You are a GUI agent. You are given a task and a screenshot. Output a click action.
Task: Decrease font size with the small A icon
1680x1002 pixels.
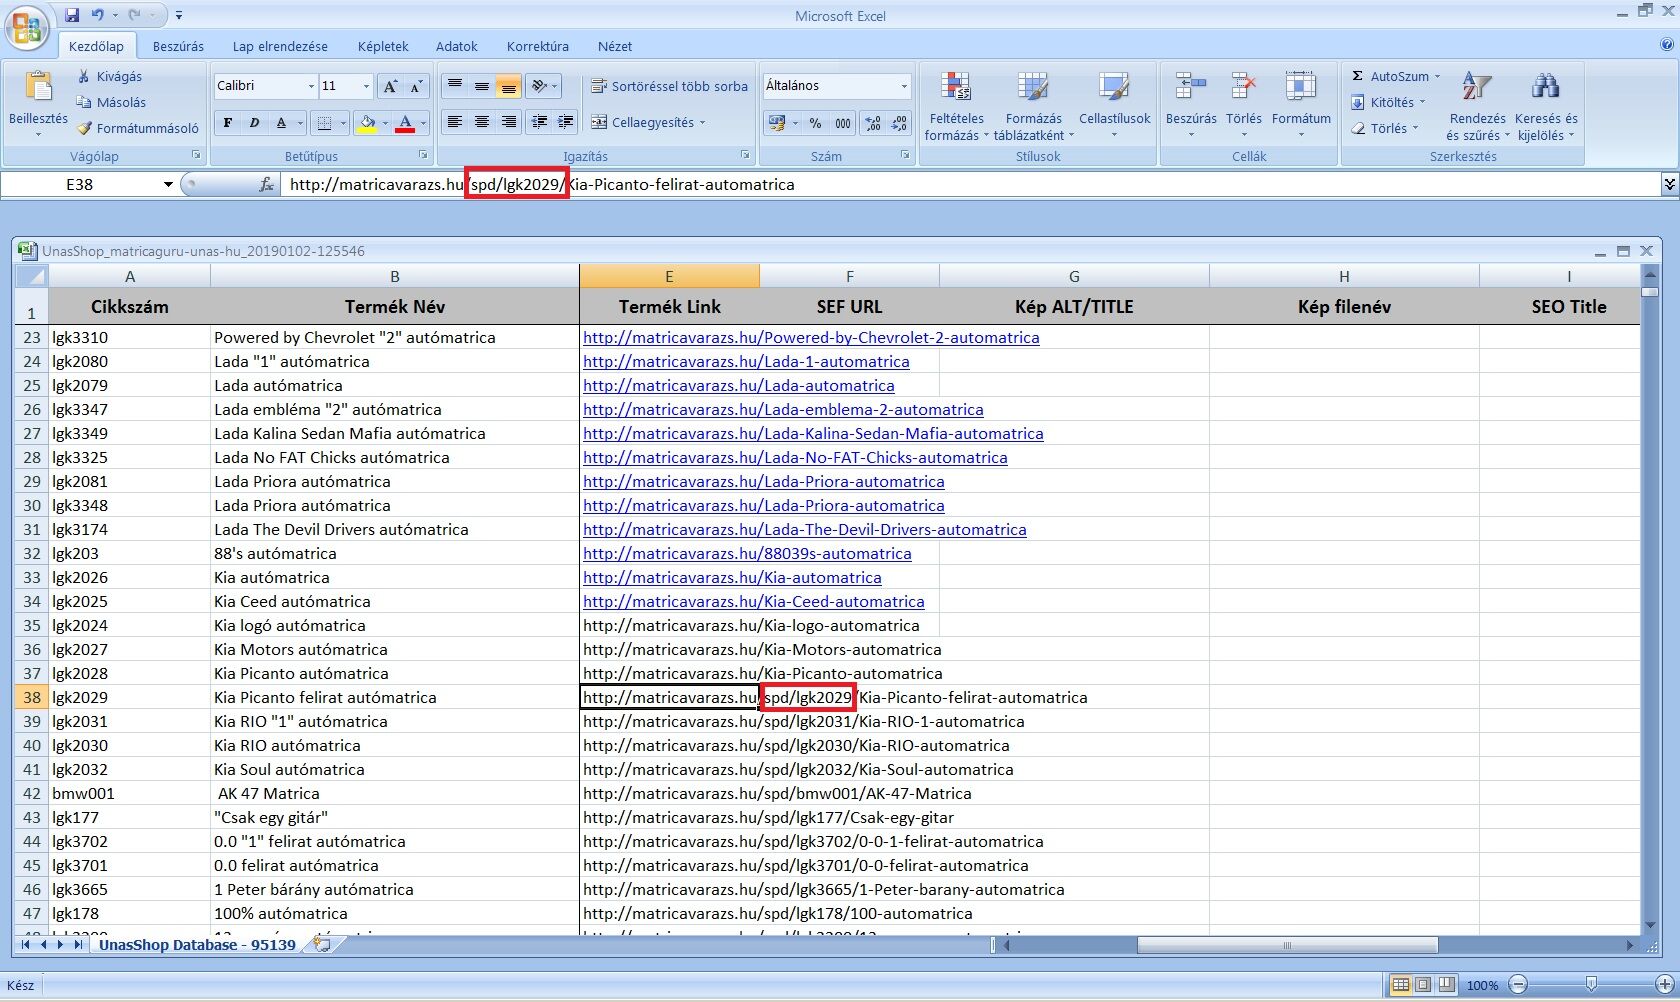pyautogui.click(x=416, y=86)
